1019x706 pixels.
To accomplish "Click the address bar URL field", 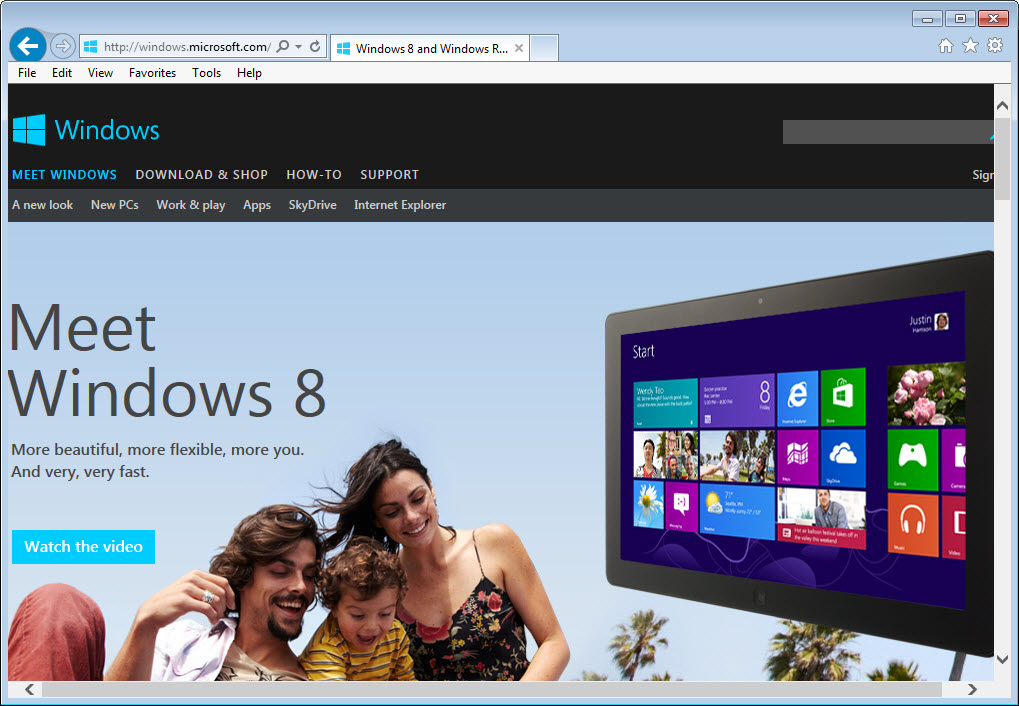I will coord(187,47).
